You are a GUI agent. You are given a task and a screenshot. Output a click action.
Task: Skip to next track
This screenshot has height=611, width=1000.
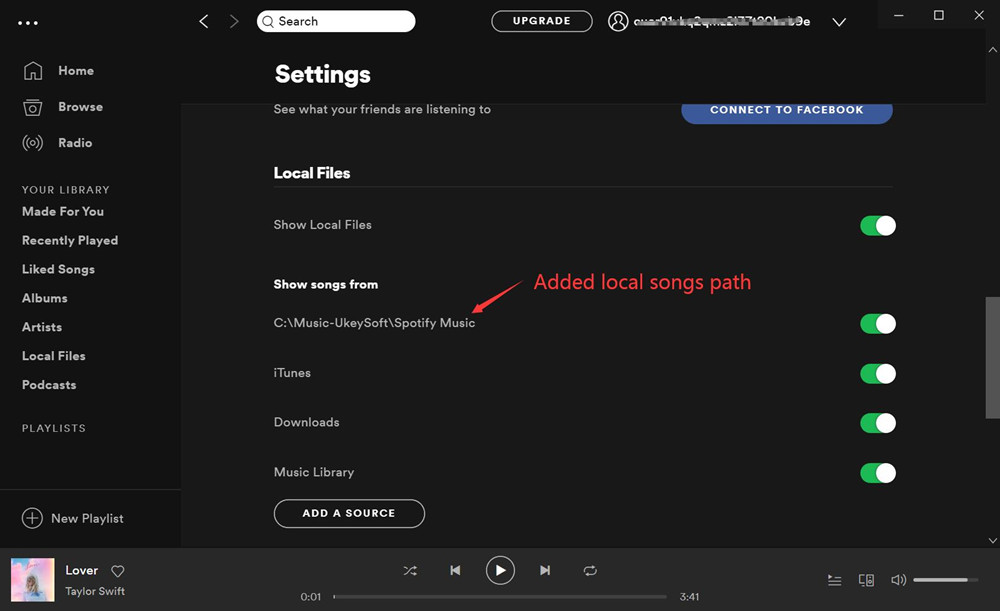[545, 570]
